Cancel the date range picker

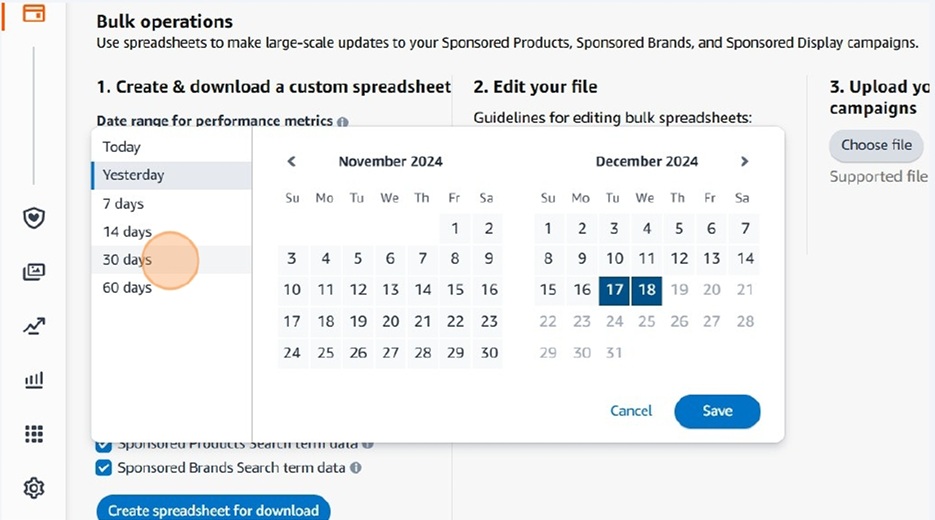(x=631, y=411)
